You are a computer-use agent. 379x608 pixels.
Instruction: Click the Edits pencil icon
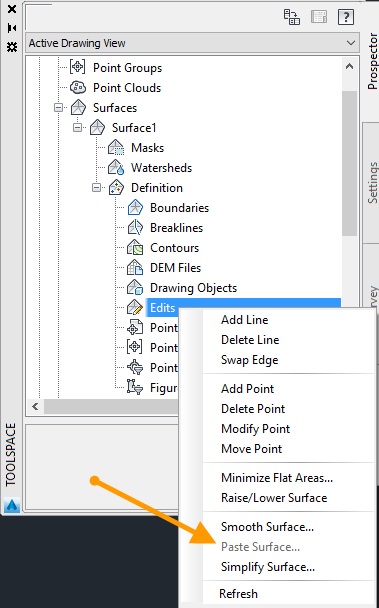click(x=135, y=307)
